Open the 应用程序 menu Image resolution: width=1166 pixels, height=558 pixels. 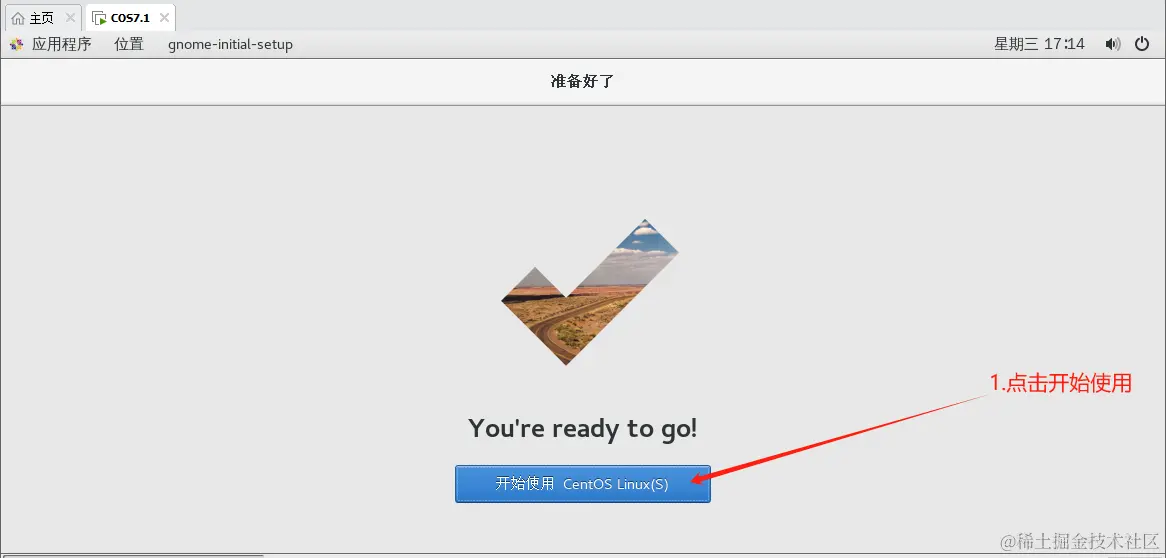[61, 45]
